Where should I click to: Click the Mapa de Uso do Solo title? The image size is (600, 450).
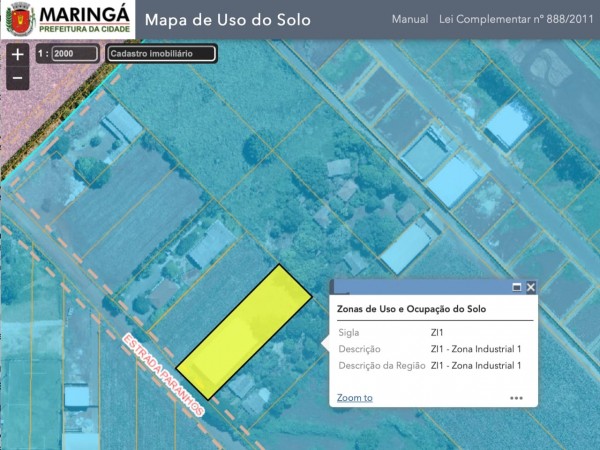pos(228,20)
